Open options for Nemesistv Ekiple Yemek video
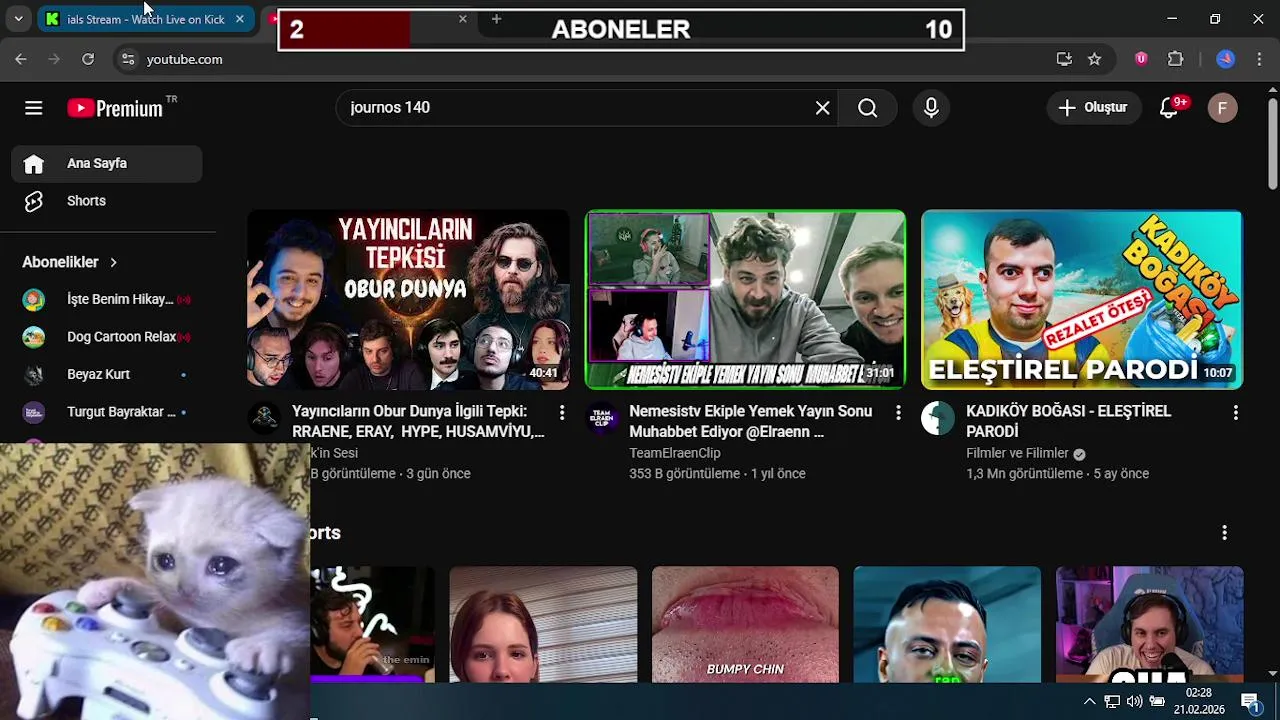 [x=898, y=413]
